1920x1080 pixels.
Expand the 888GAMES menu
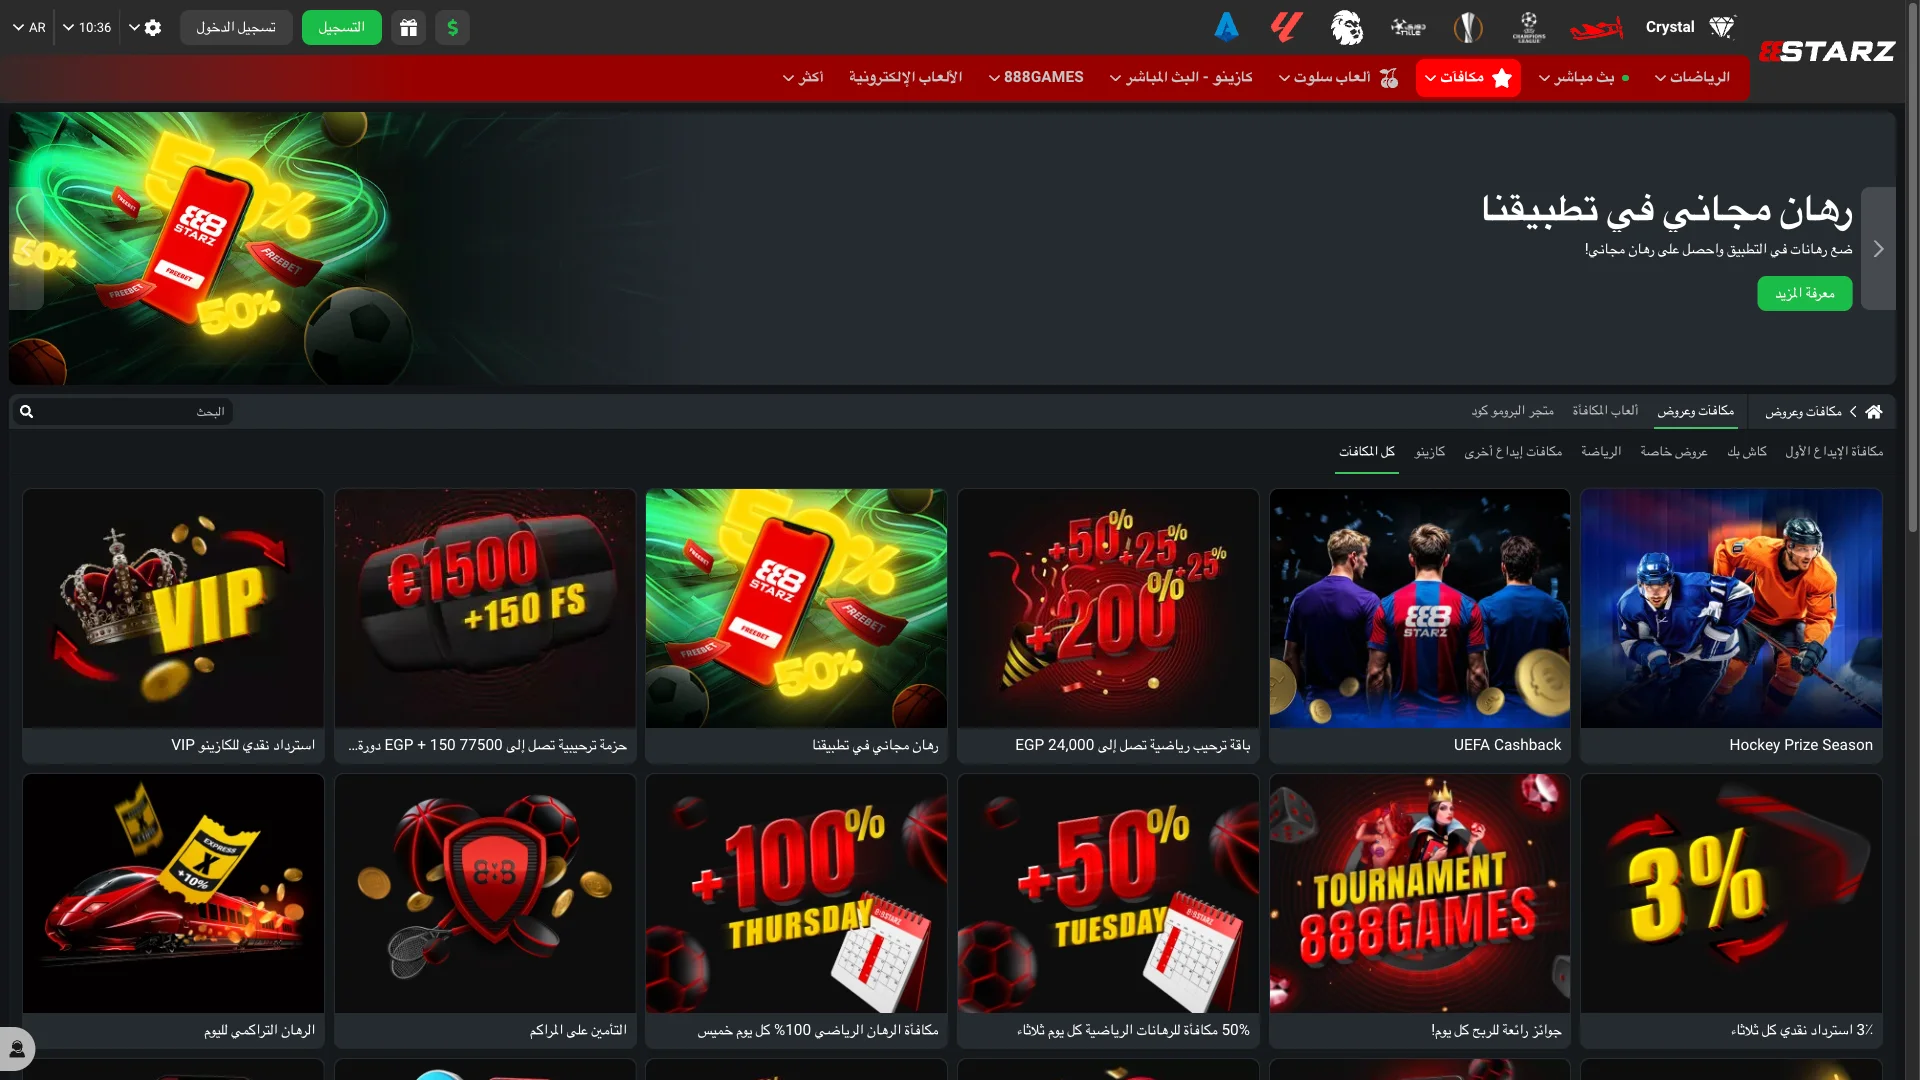pos(1036,78)
